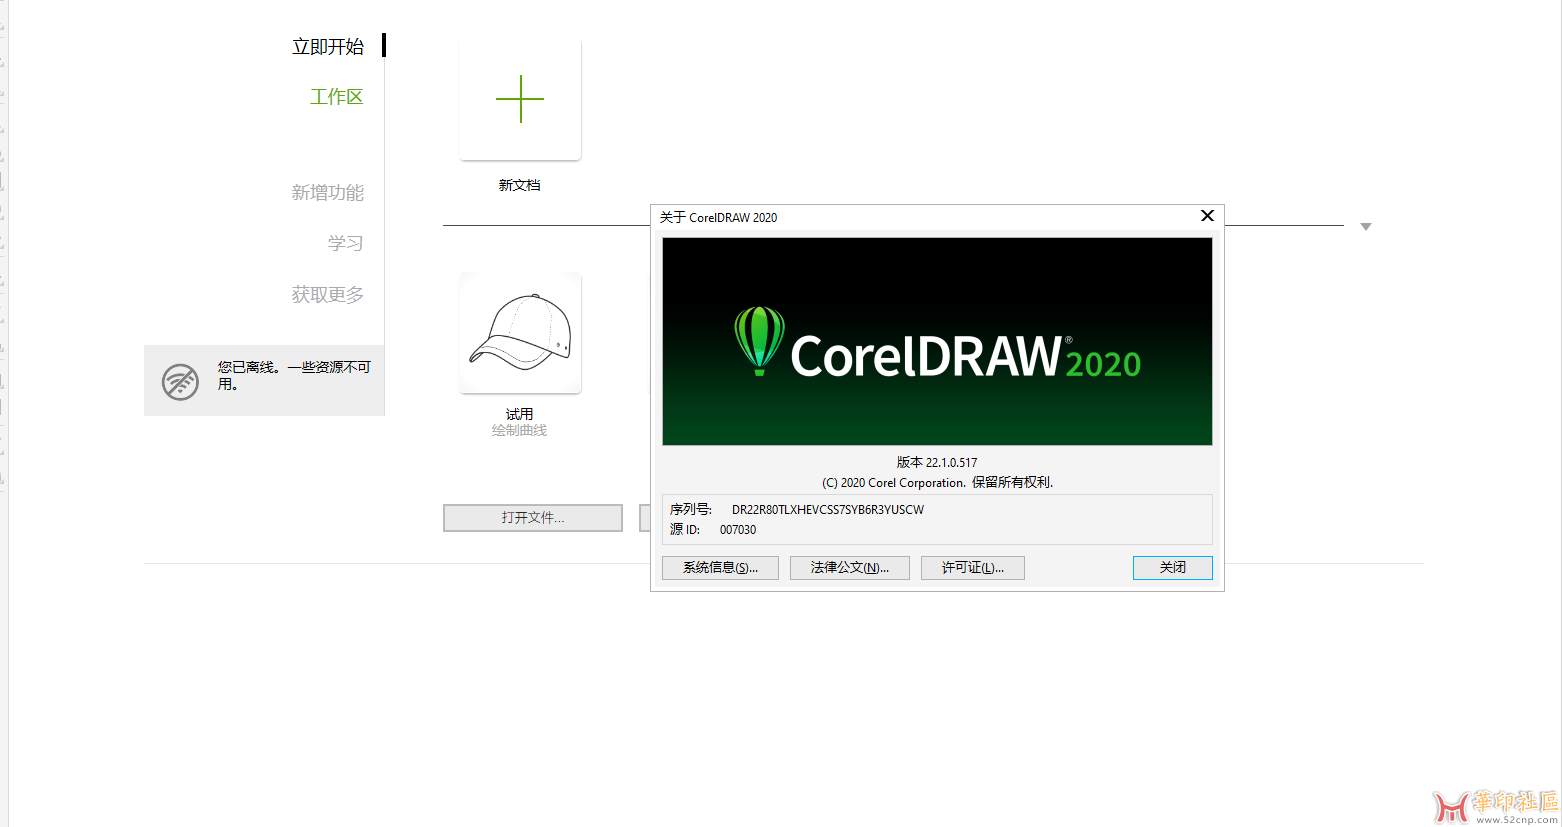Click the green plus new document icon
The height and width of the screenshot is (827, 1562).
[x=520, y=99]
